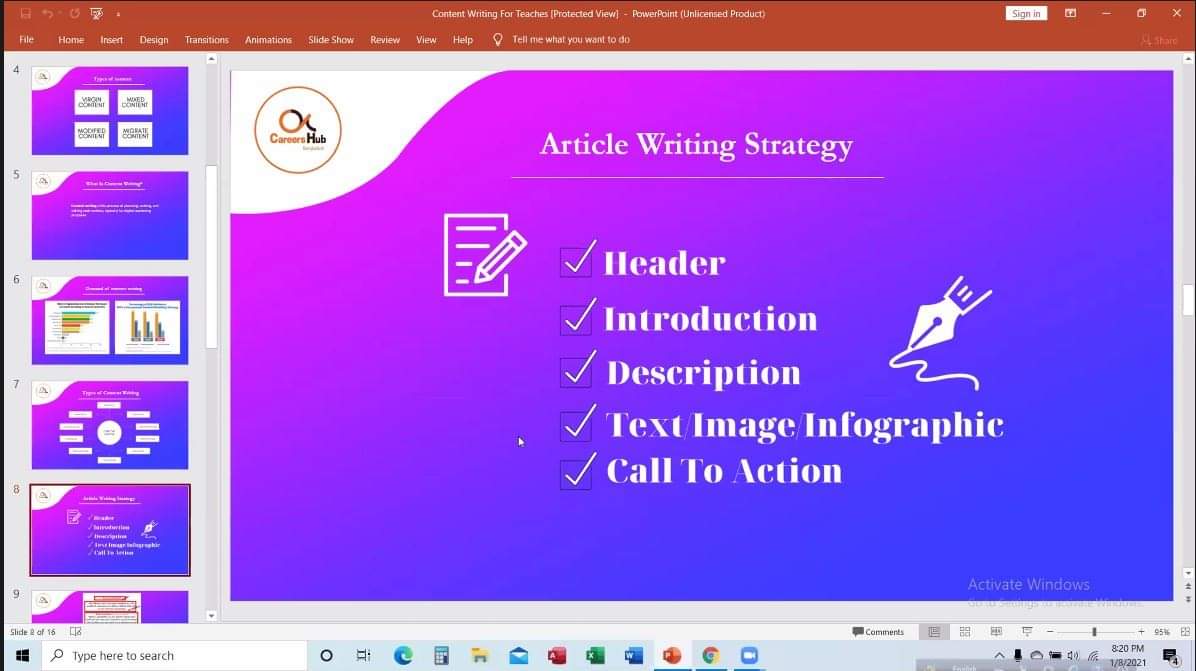Open Ribbon Display Options
1196x671 pixels.
tap(1070, 14)
